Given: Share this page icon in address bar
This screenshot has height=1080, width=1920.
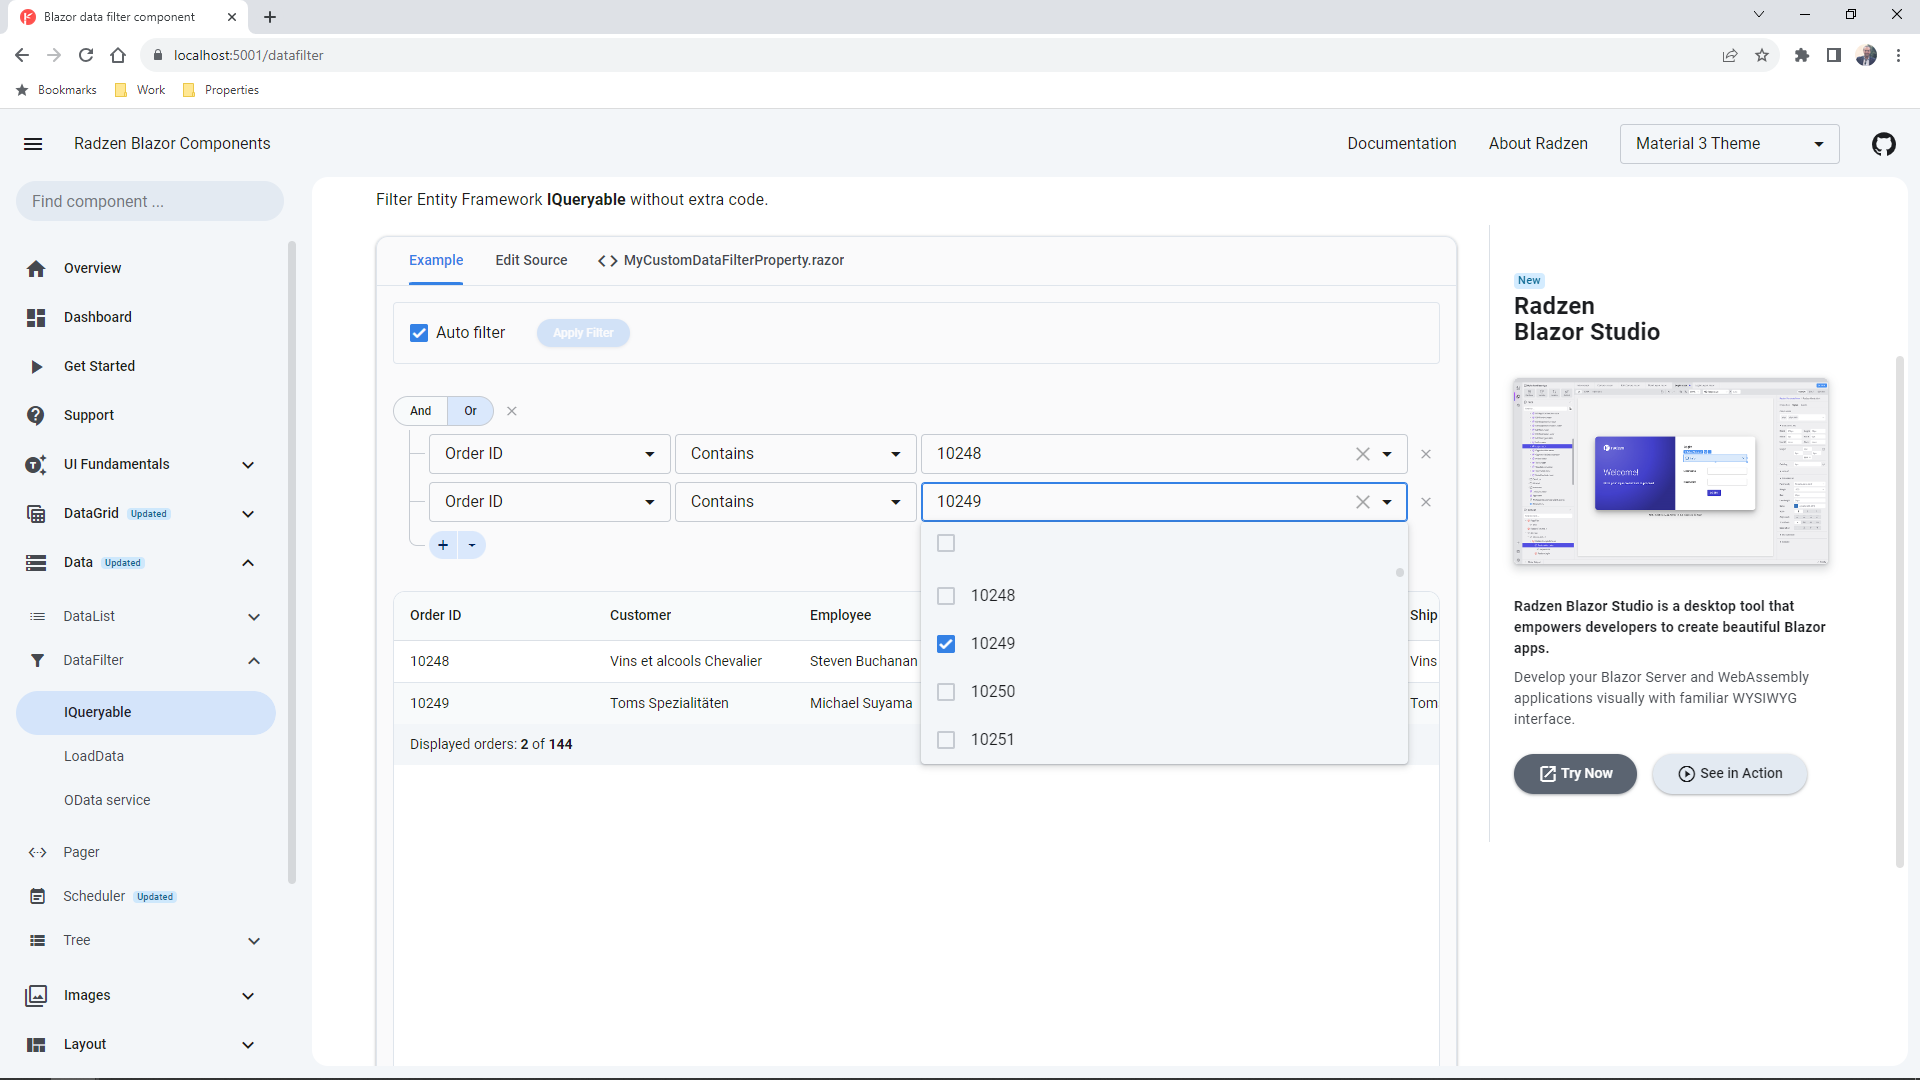Looking at the screenshot, I should 1730,55.
